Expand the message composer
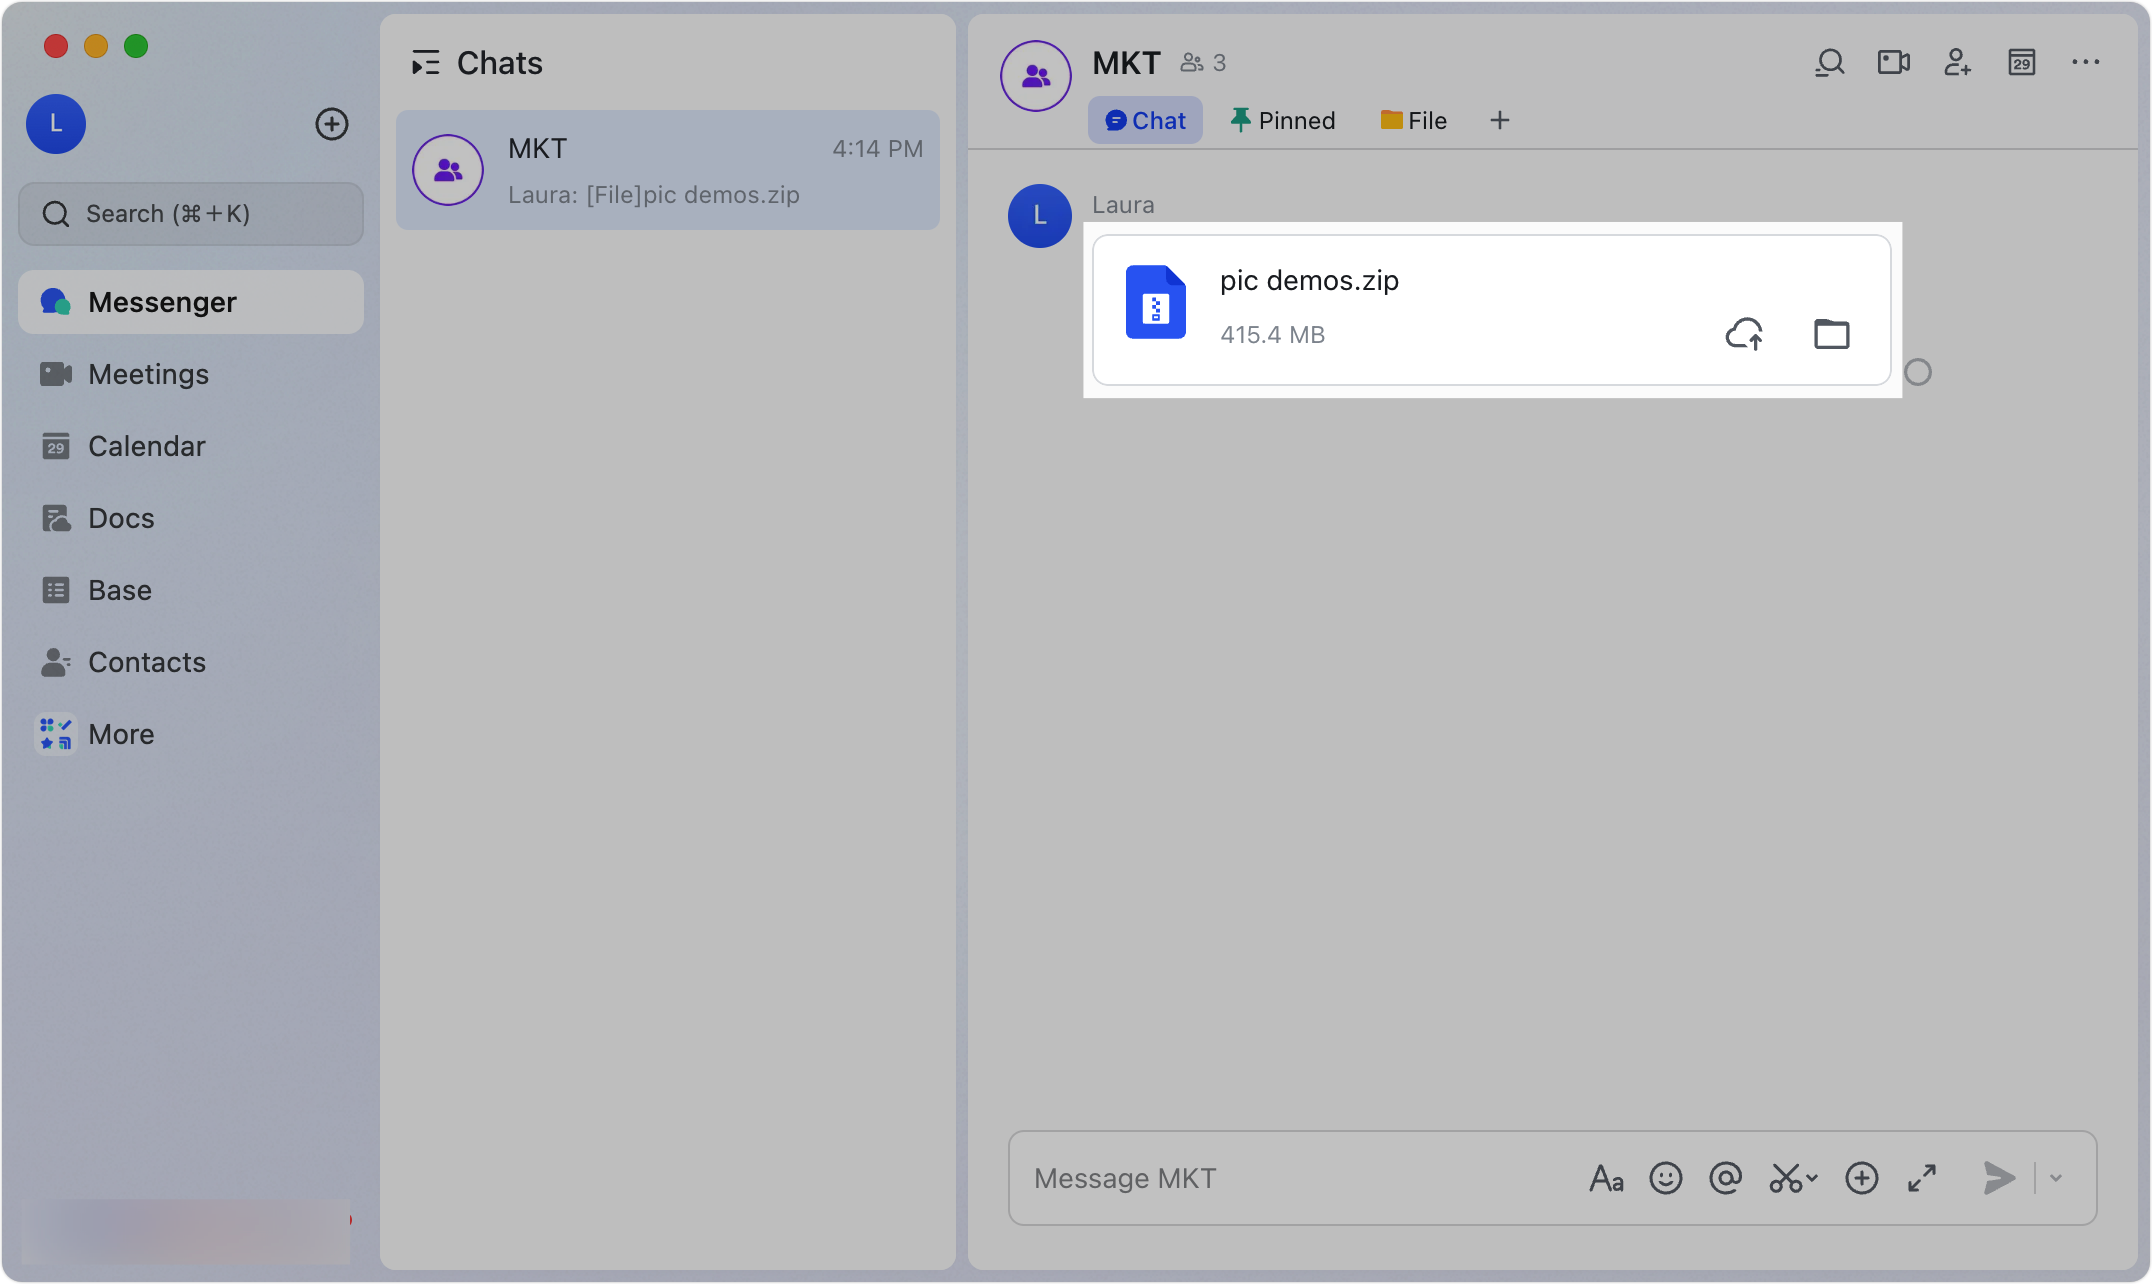Screen dimensions: 2152x1284 [x=1921, y=1178]
